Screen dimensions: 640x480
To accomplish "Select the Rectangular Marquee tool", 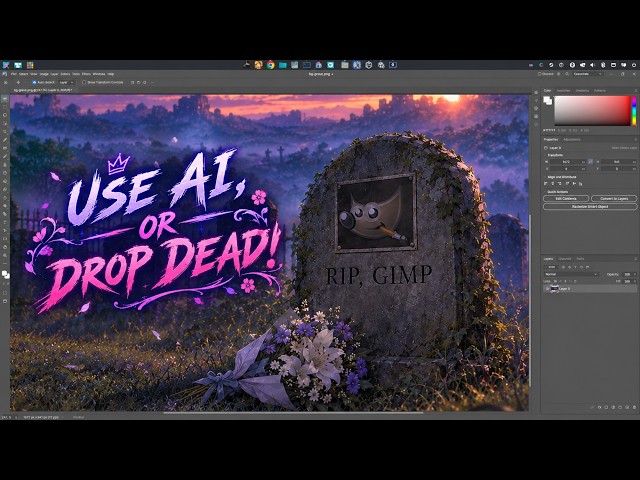I will (5, 107).
